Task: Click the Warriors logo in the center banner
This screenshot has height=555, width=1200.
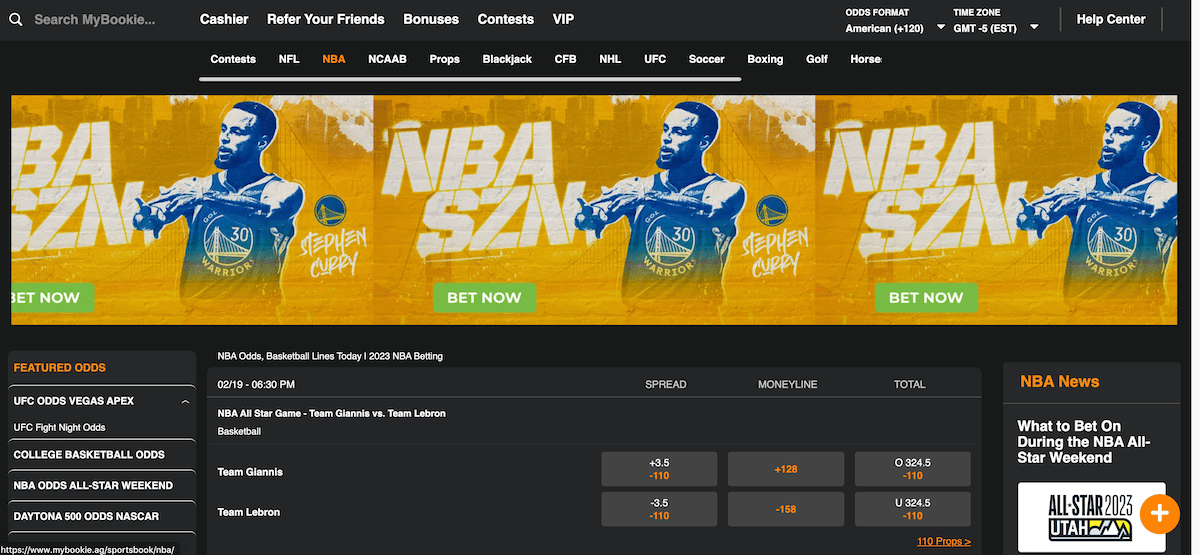Action: [x=770, y=210]
